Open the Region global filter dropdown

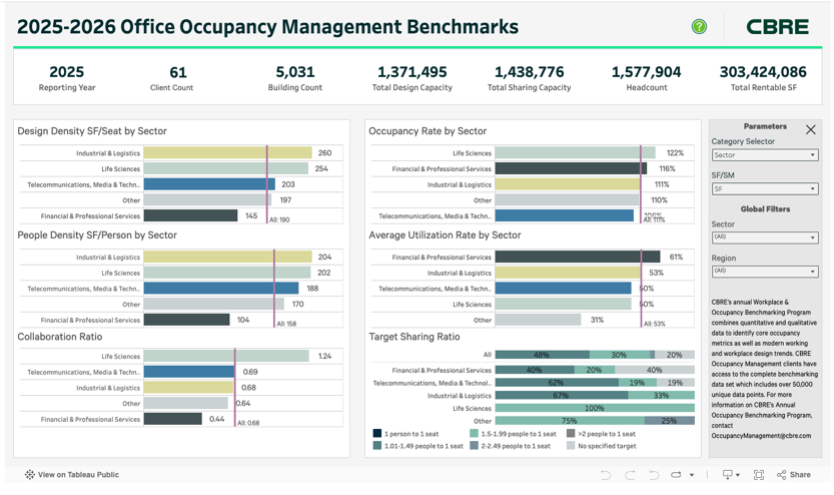[764, 271]
